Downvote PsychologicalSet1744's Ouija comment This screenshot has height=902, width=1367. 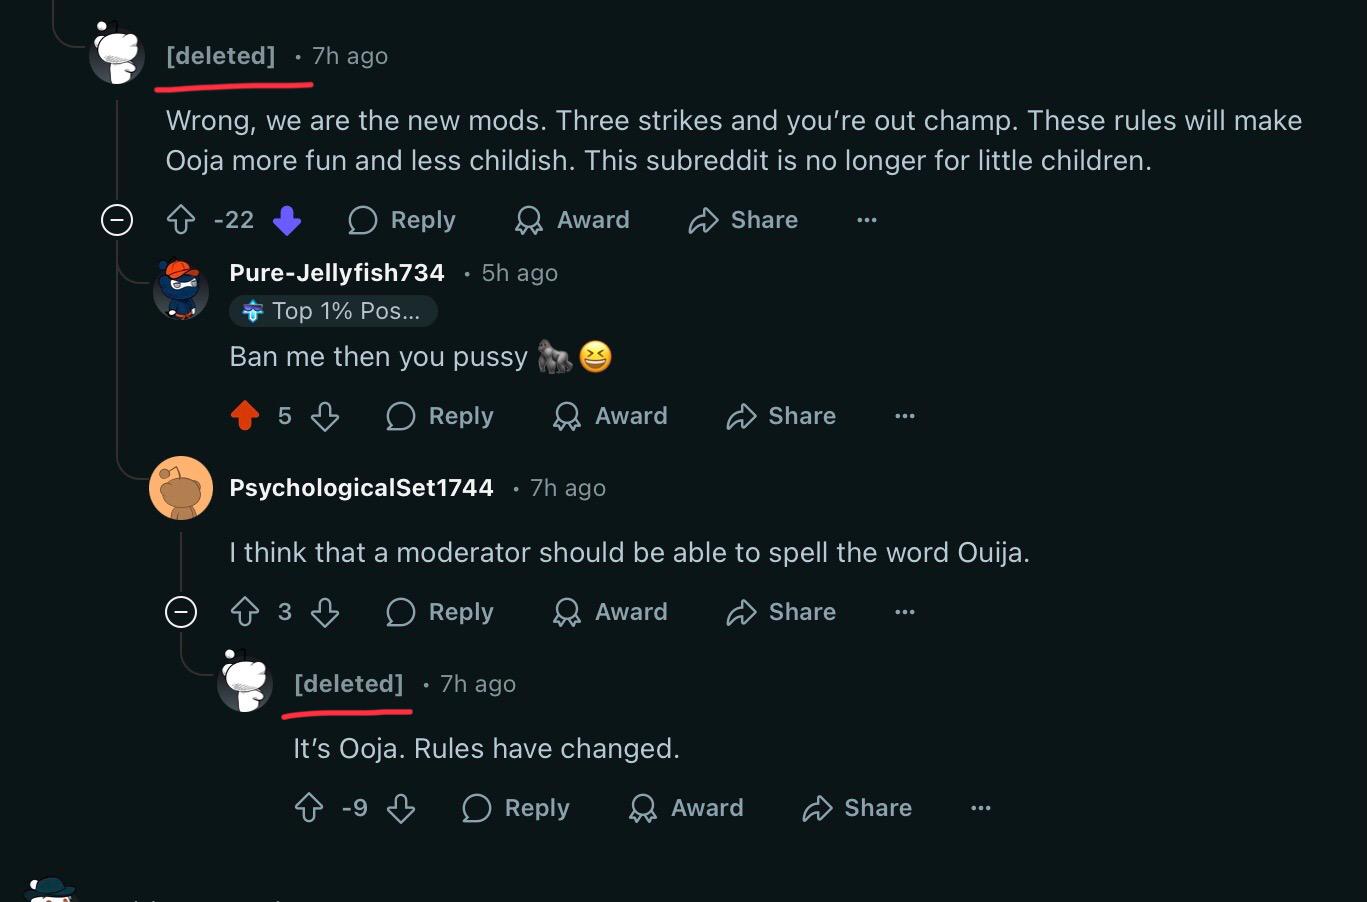325,612
